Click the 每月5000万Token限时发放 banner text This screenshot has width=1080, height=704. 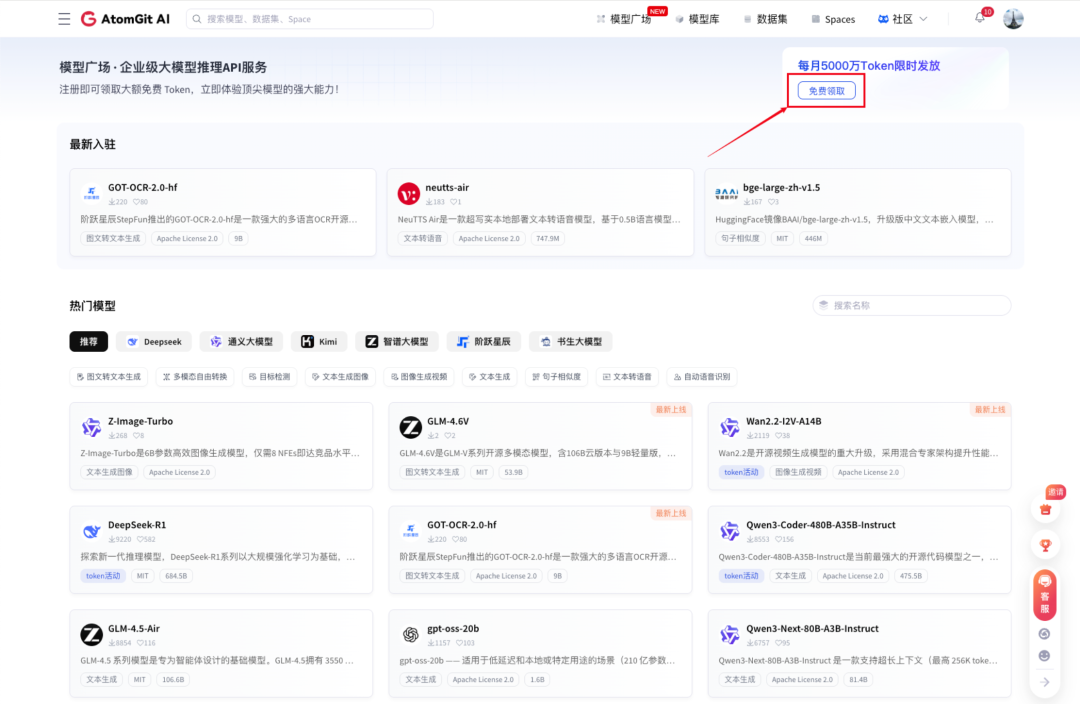click(869, 65)
